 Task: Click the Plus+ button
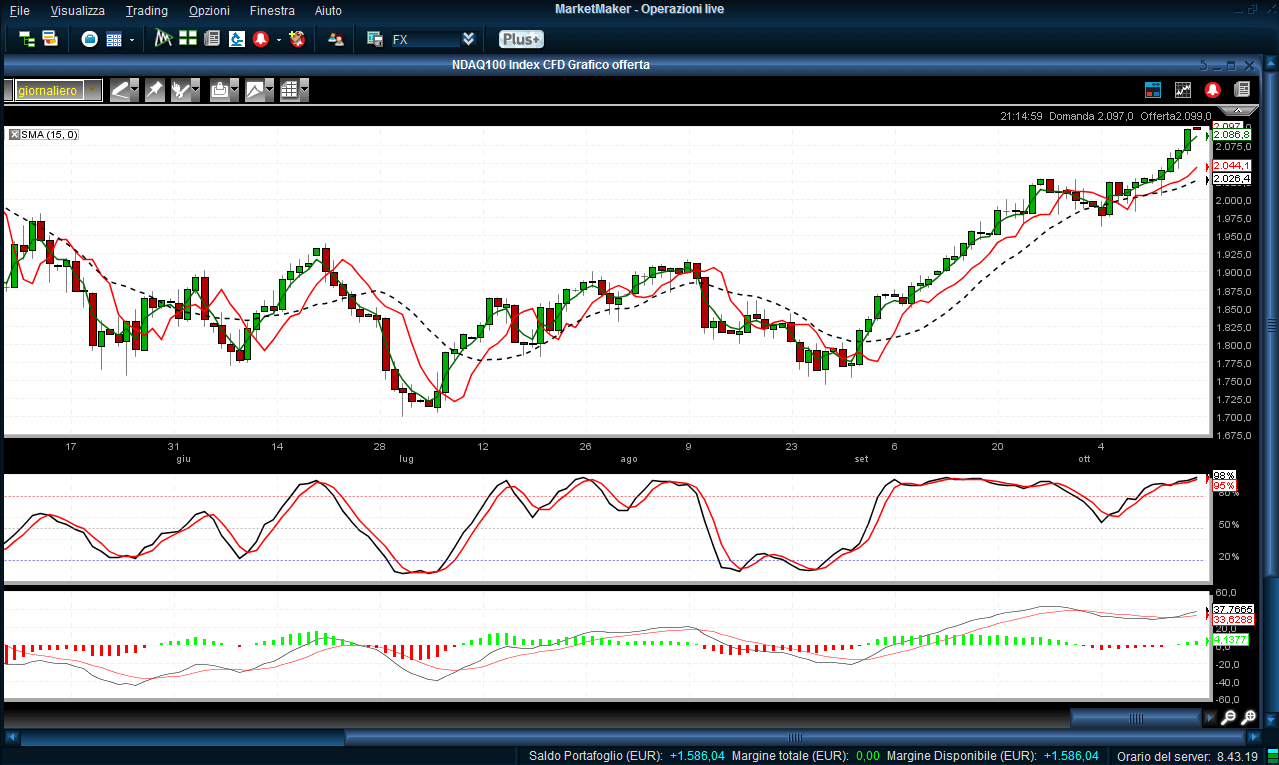pyautogui.click(x=521, y=39)
